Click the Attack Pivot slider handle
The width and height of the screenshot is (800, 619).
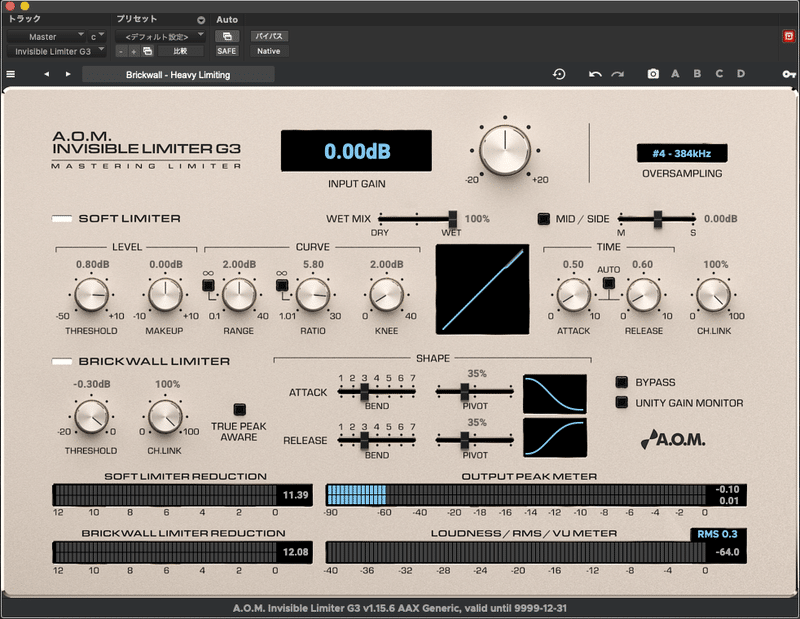click(x=465, y=392)
